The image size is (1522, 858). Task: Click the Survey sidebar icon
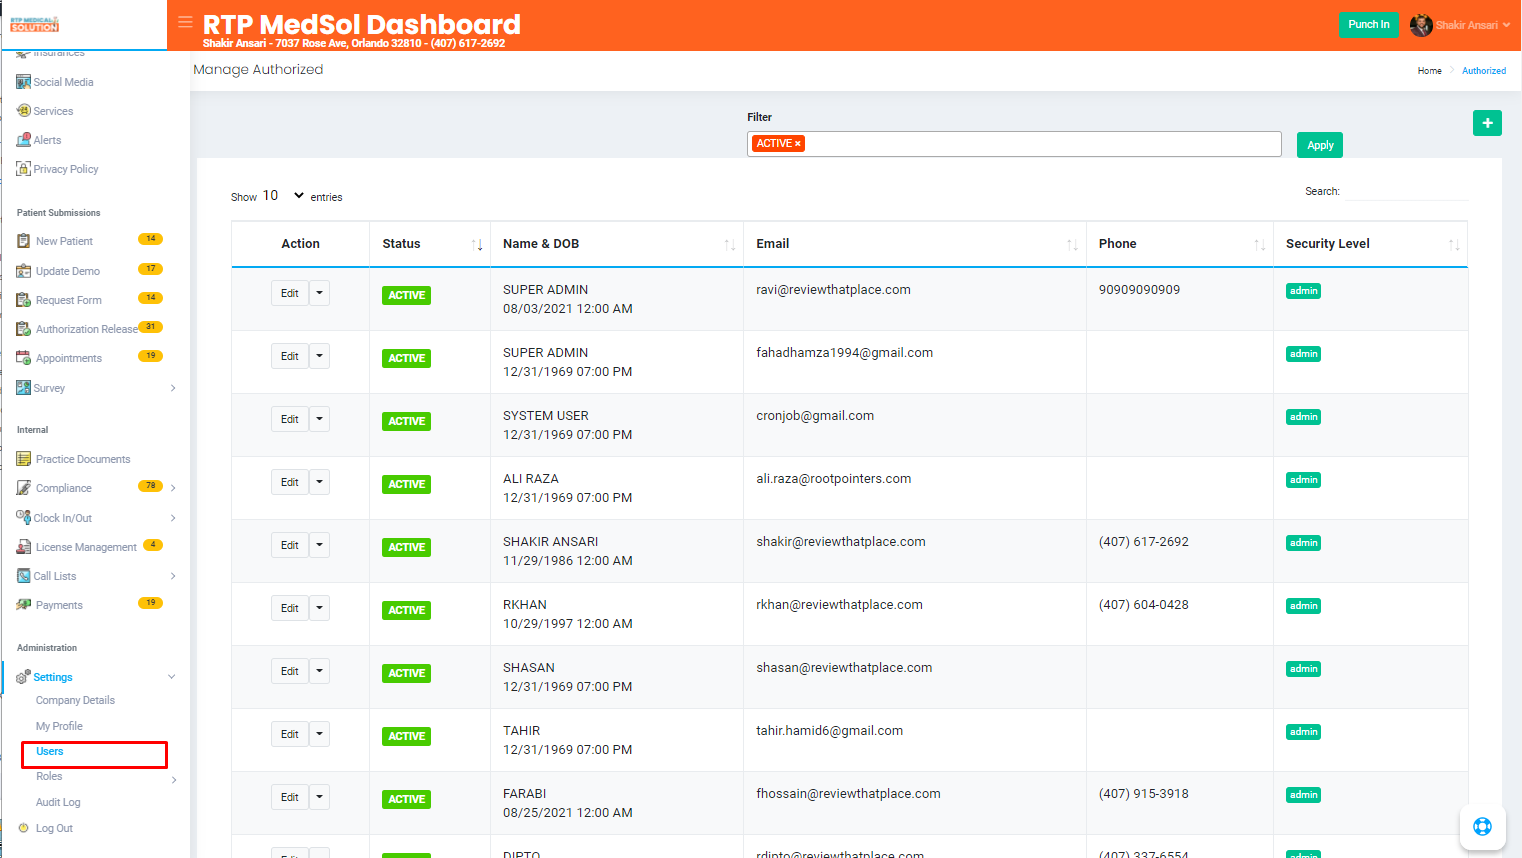pyautogui.click(x=23, y=388)
